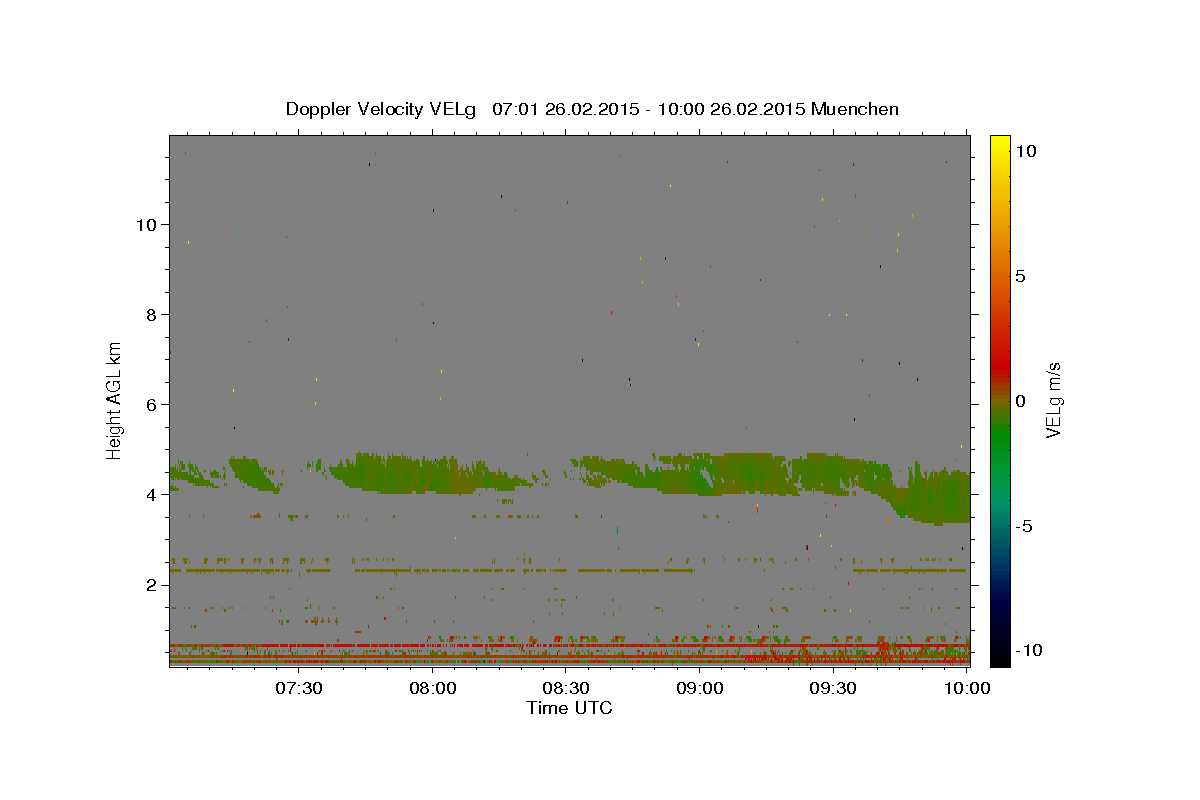Click the 'Height AGL km' y-axis label
Image resolution: width=1200 pixels, height=800 pixels.
[x=115, y=400]
